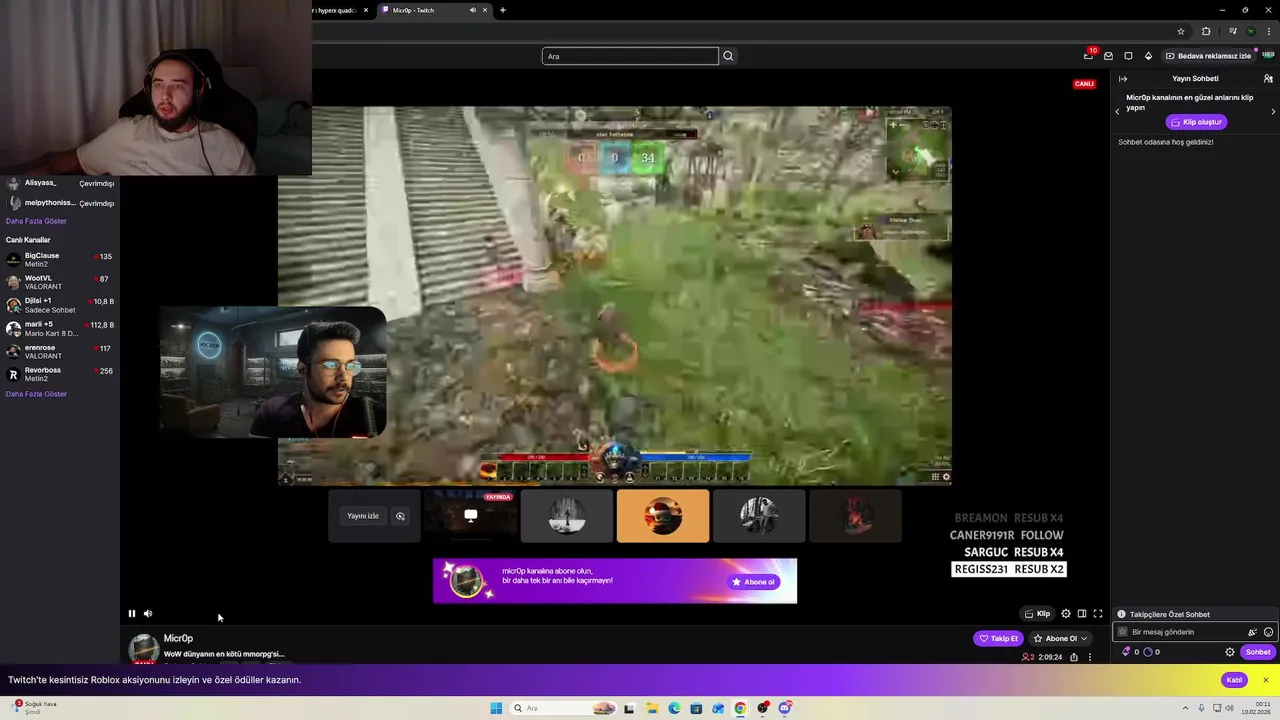Open Chrome media controls icon
The width and height of the screenshot is (1280, 720).
click(1233, 31)
